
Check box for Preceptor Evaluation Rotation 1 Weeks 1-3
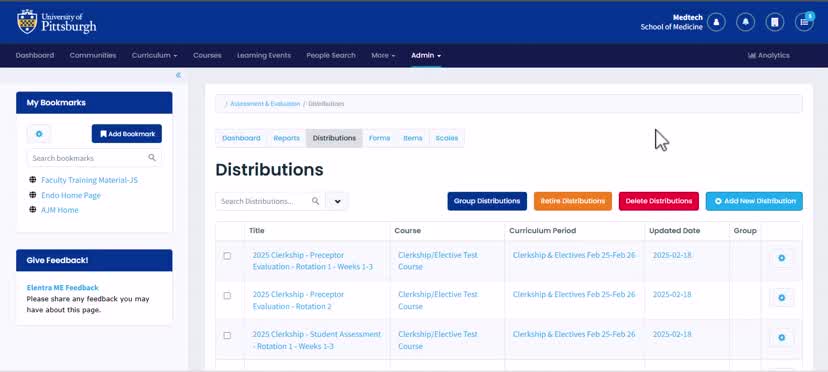click(x=227, y=256)
